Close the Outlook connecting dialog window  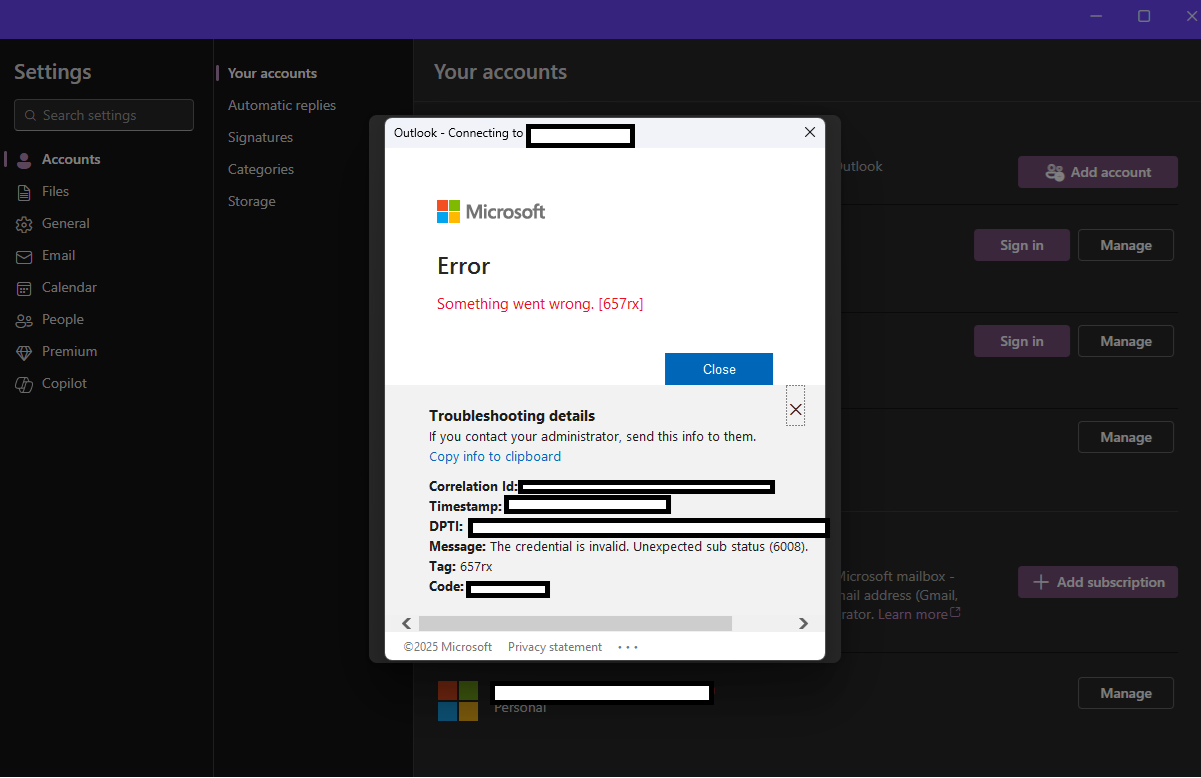(810, 133)
